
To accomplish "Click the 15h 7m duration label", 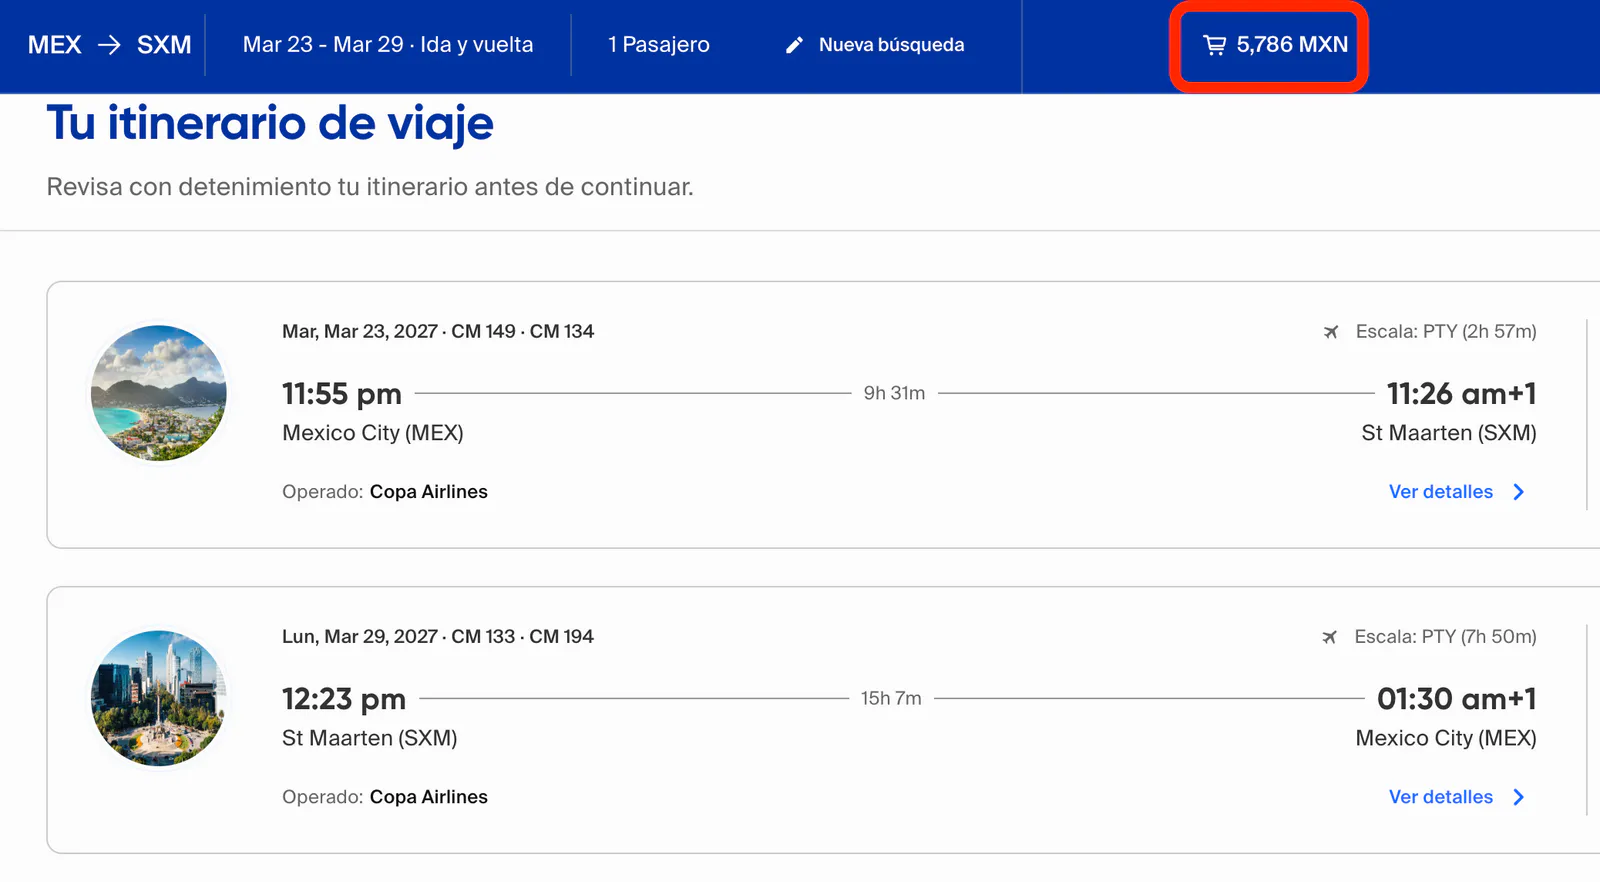I will [891, 699].
